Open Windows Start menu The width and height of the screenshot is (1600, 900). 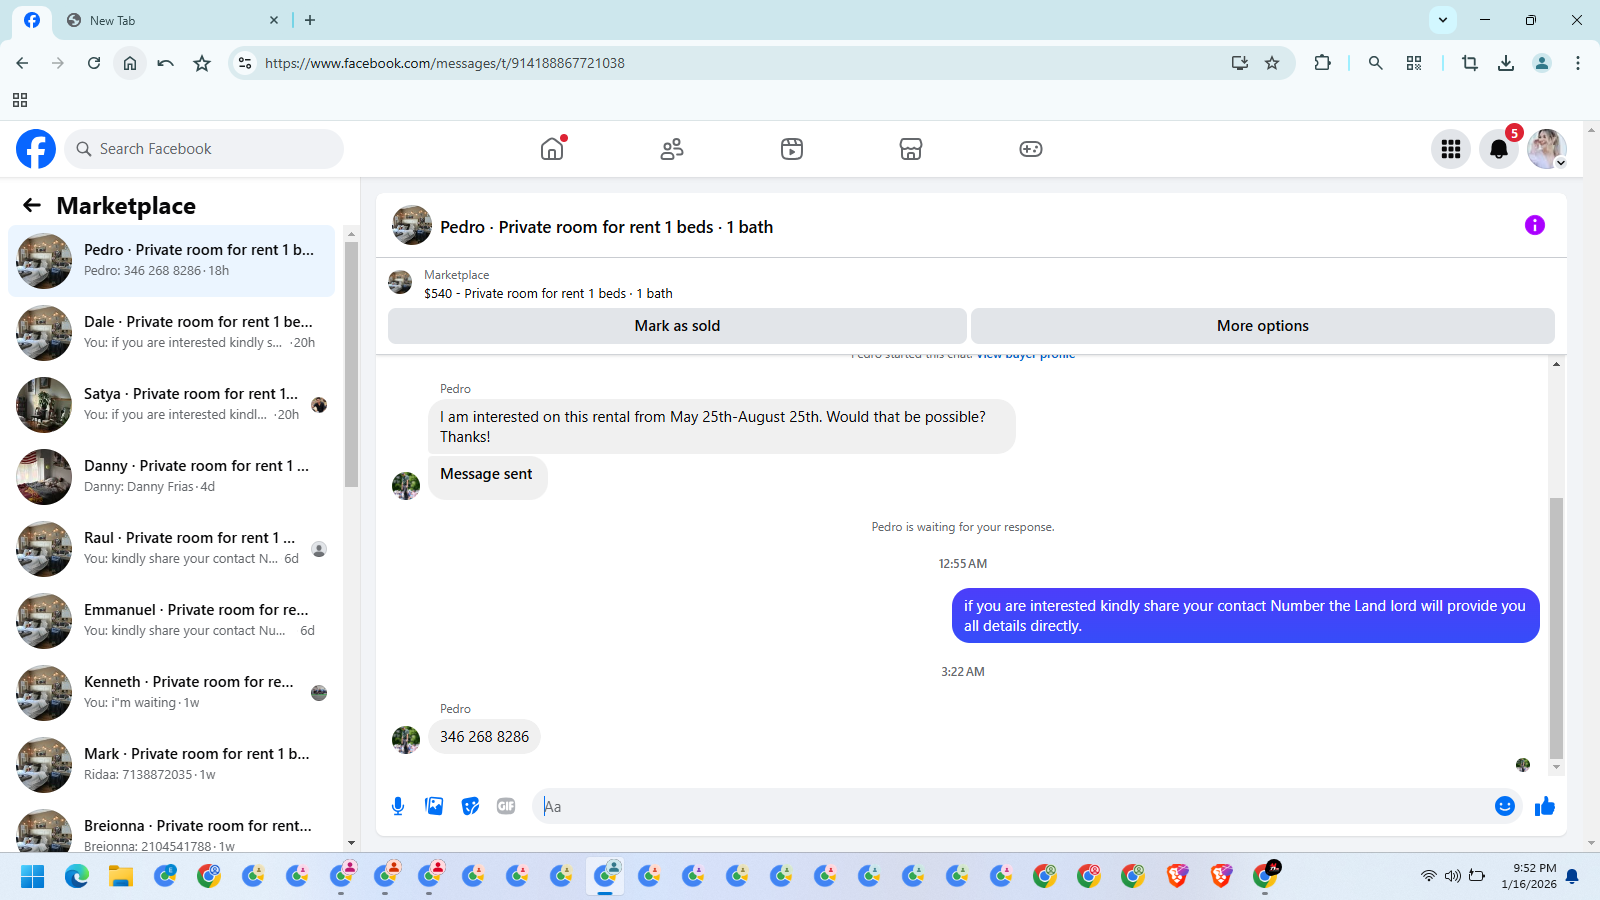click(x=33, y=876)
